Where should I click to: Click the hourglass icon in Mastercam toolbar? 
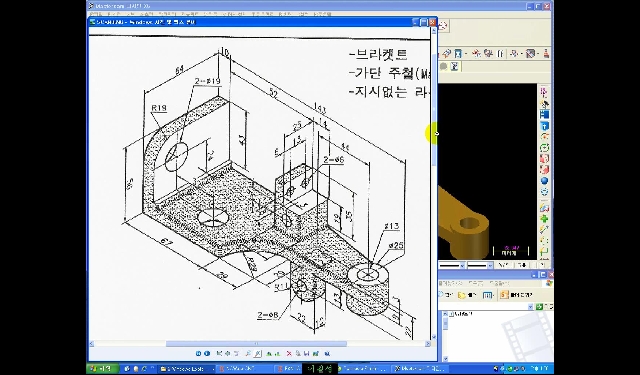[458, 53]
